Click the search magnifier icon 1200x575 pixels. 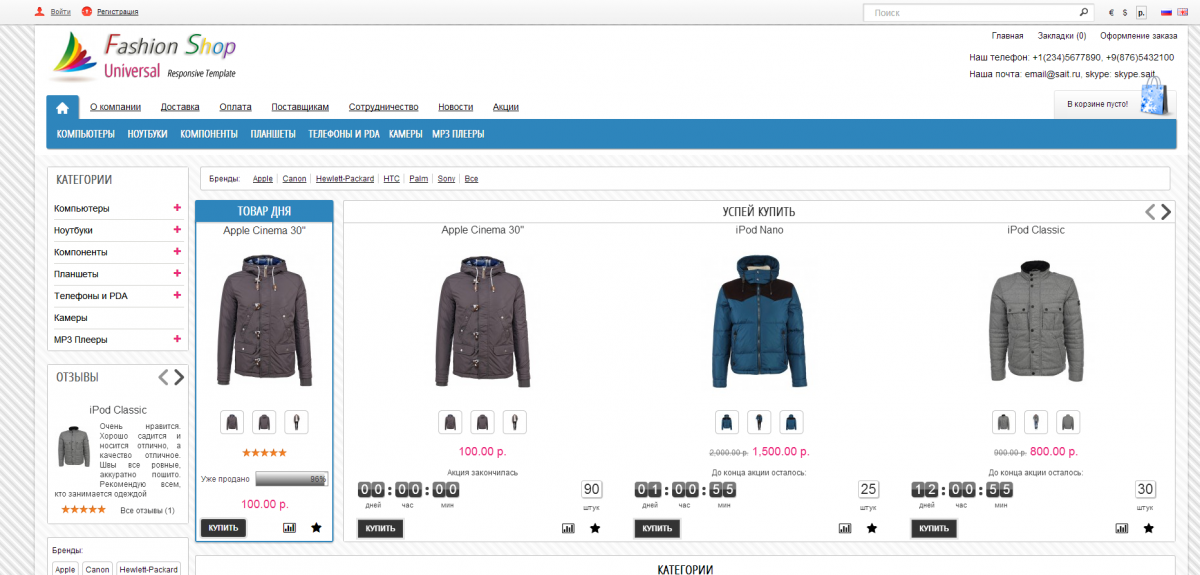pyautogui.click(x=1083, y=13)
